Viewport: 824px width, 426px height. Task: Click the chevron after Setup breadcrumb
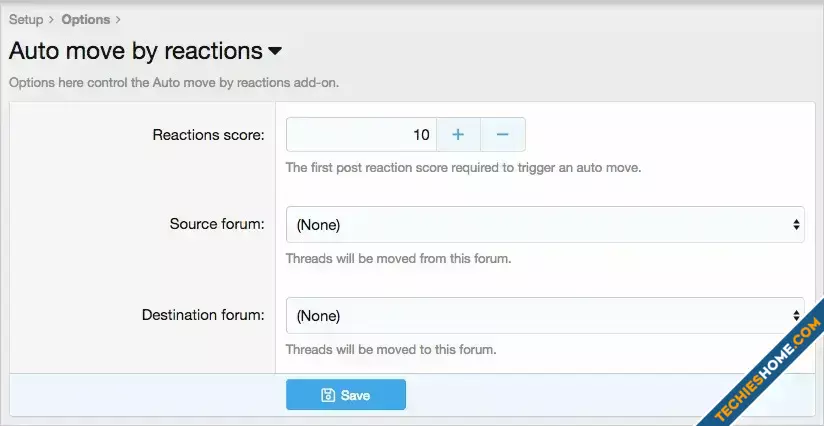(x=51, y=19)
